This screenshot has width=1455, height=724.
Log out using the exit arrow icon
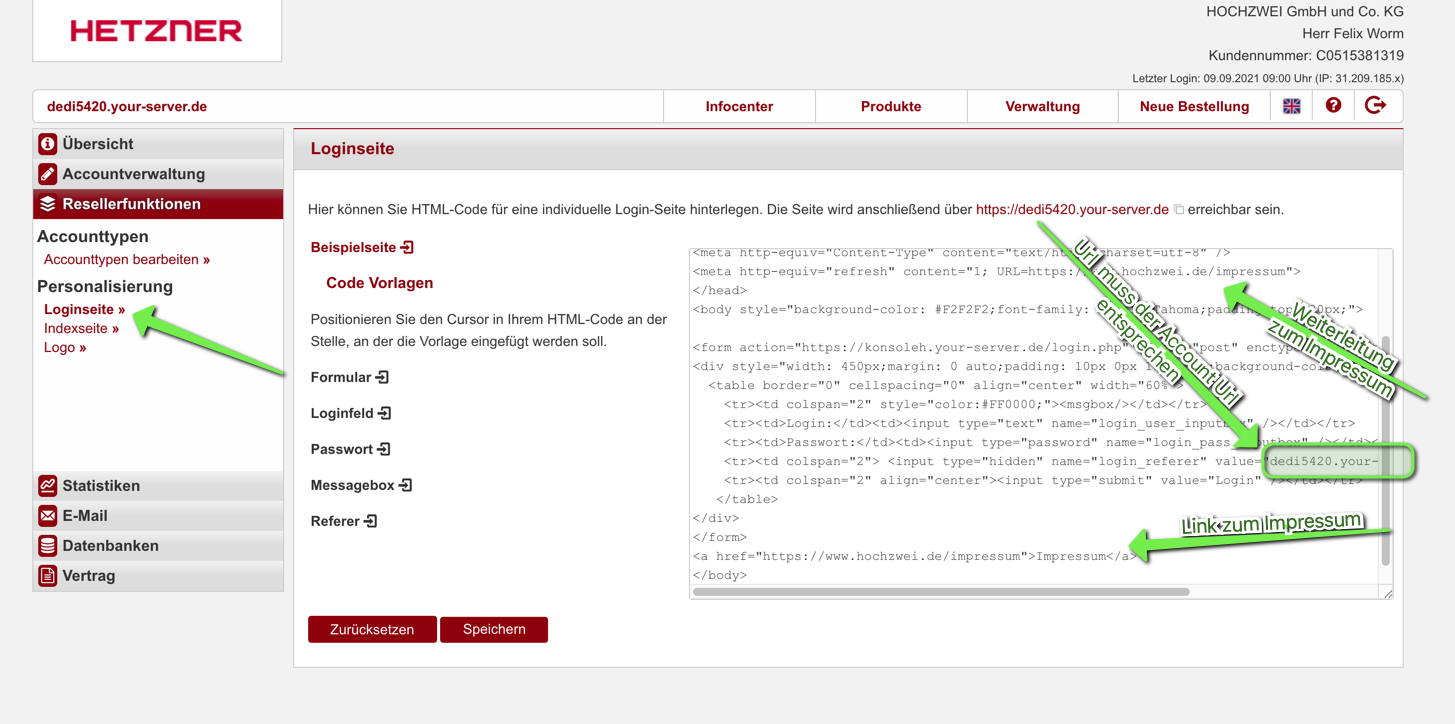point(1376,106)
